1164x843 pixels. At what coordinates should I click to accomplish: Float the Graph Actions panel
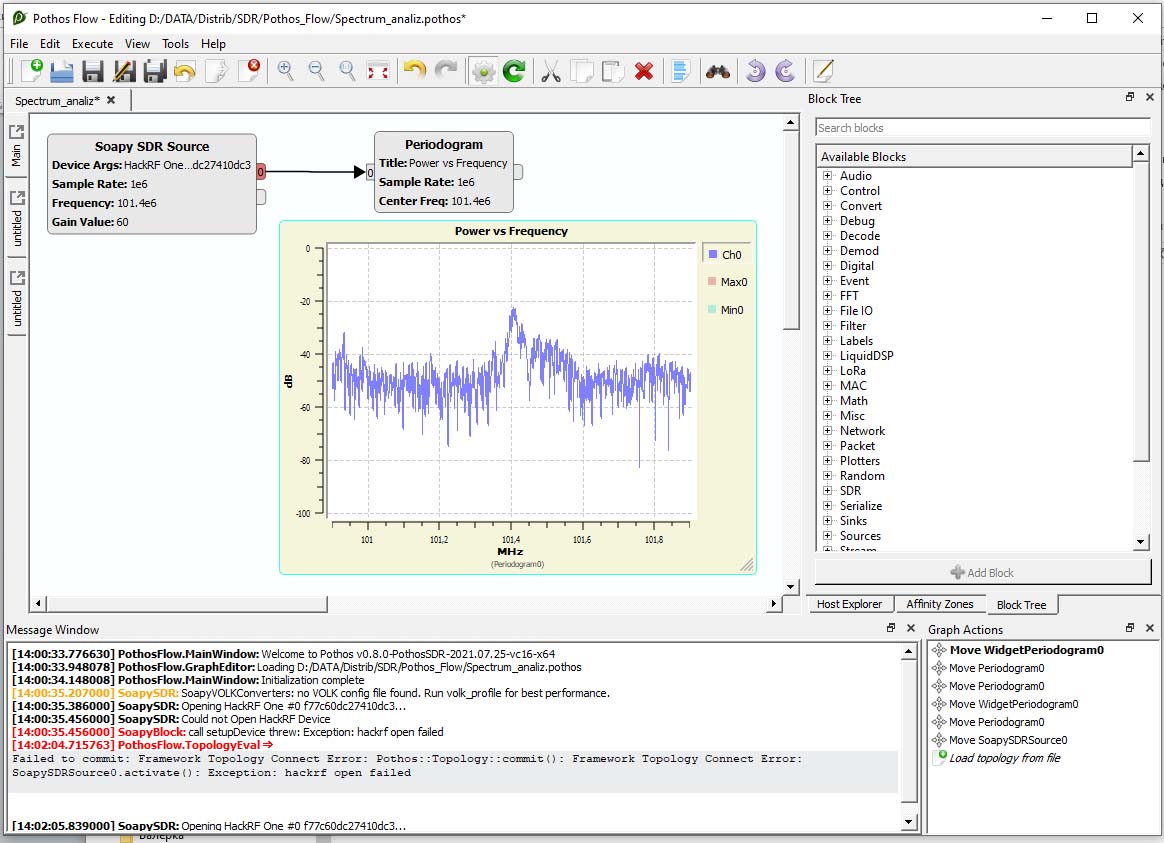pos(1130,628)
